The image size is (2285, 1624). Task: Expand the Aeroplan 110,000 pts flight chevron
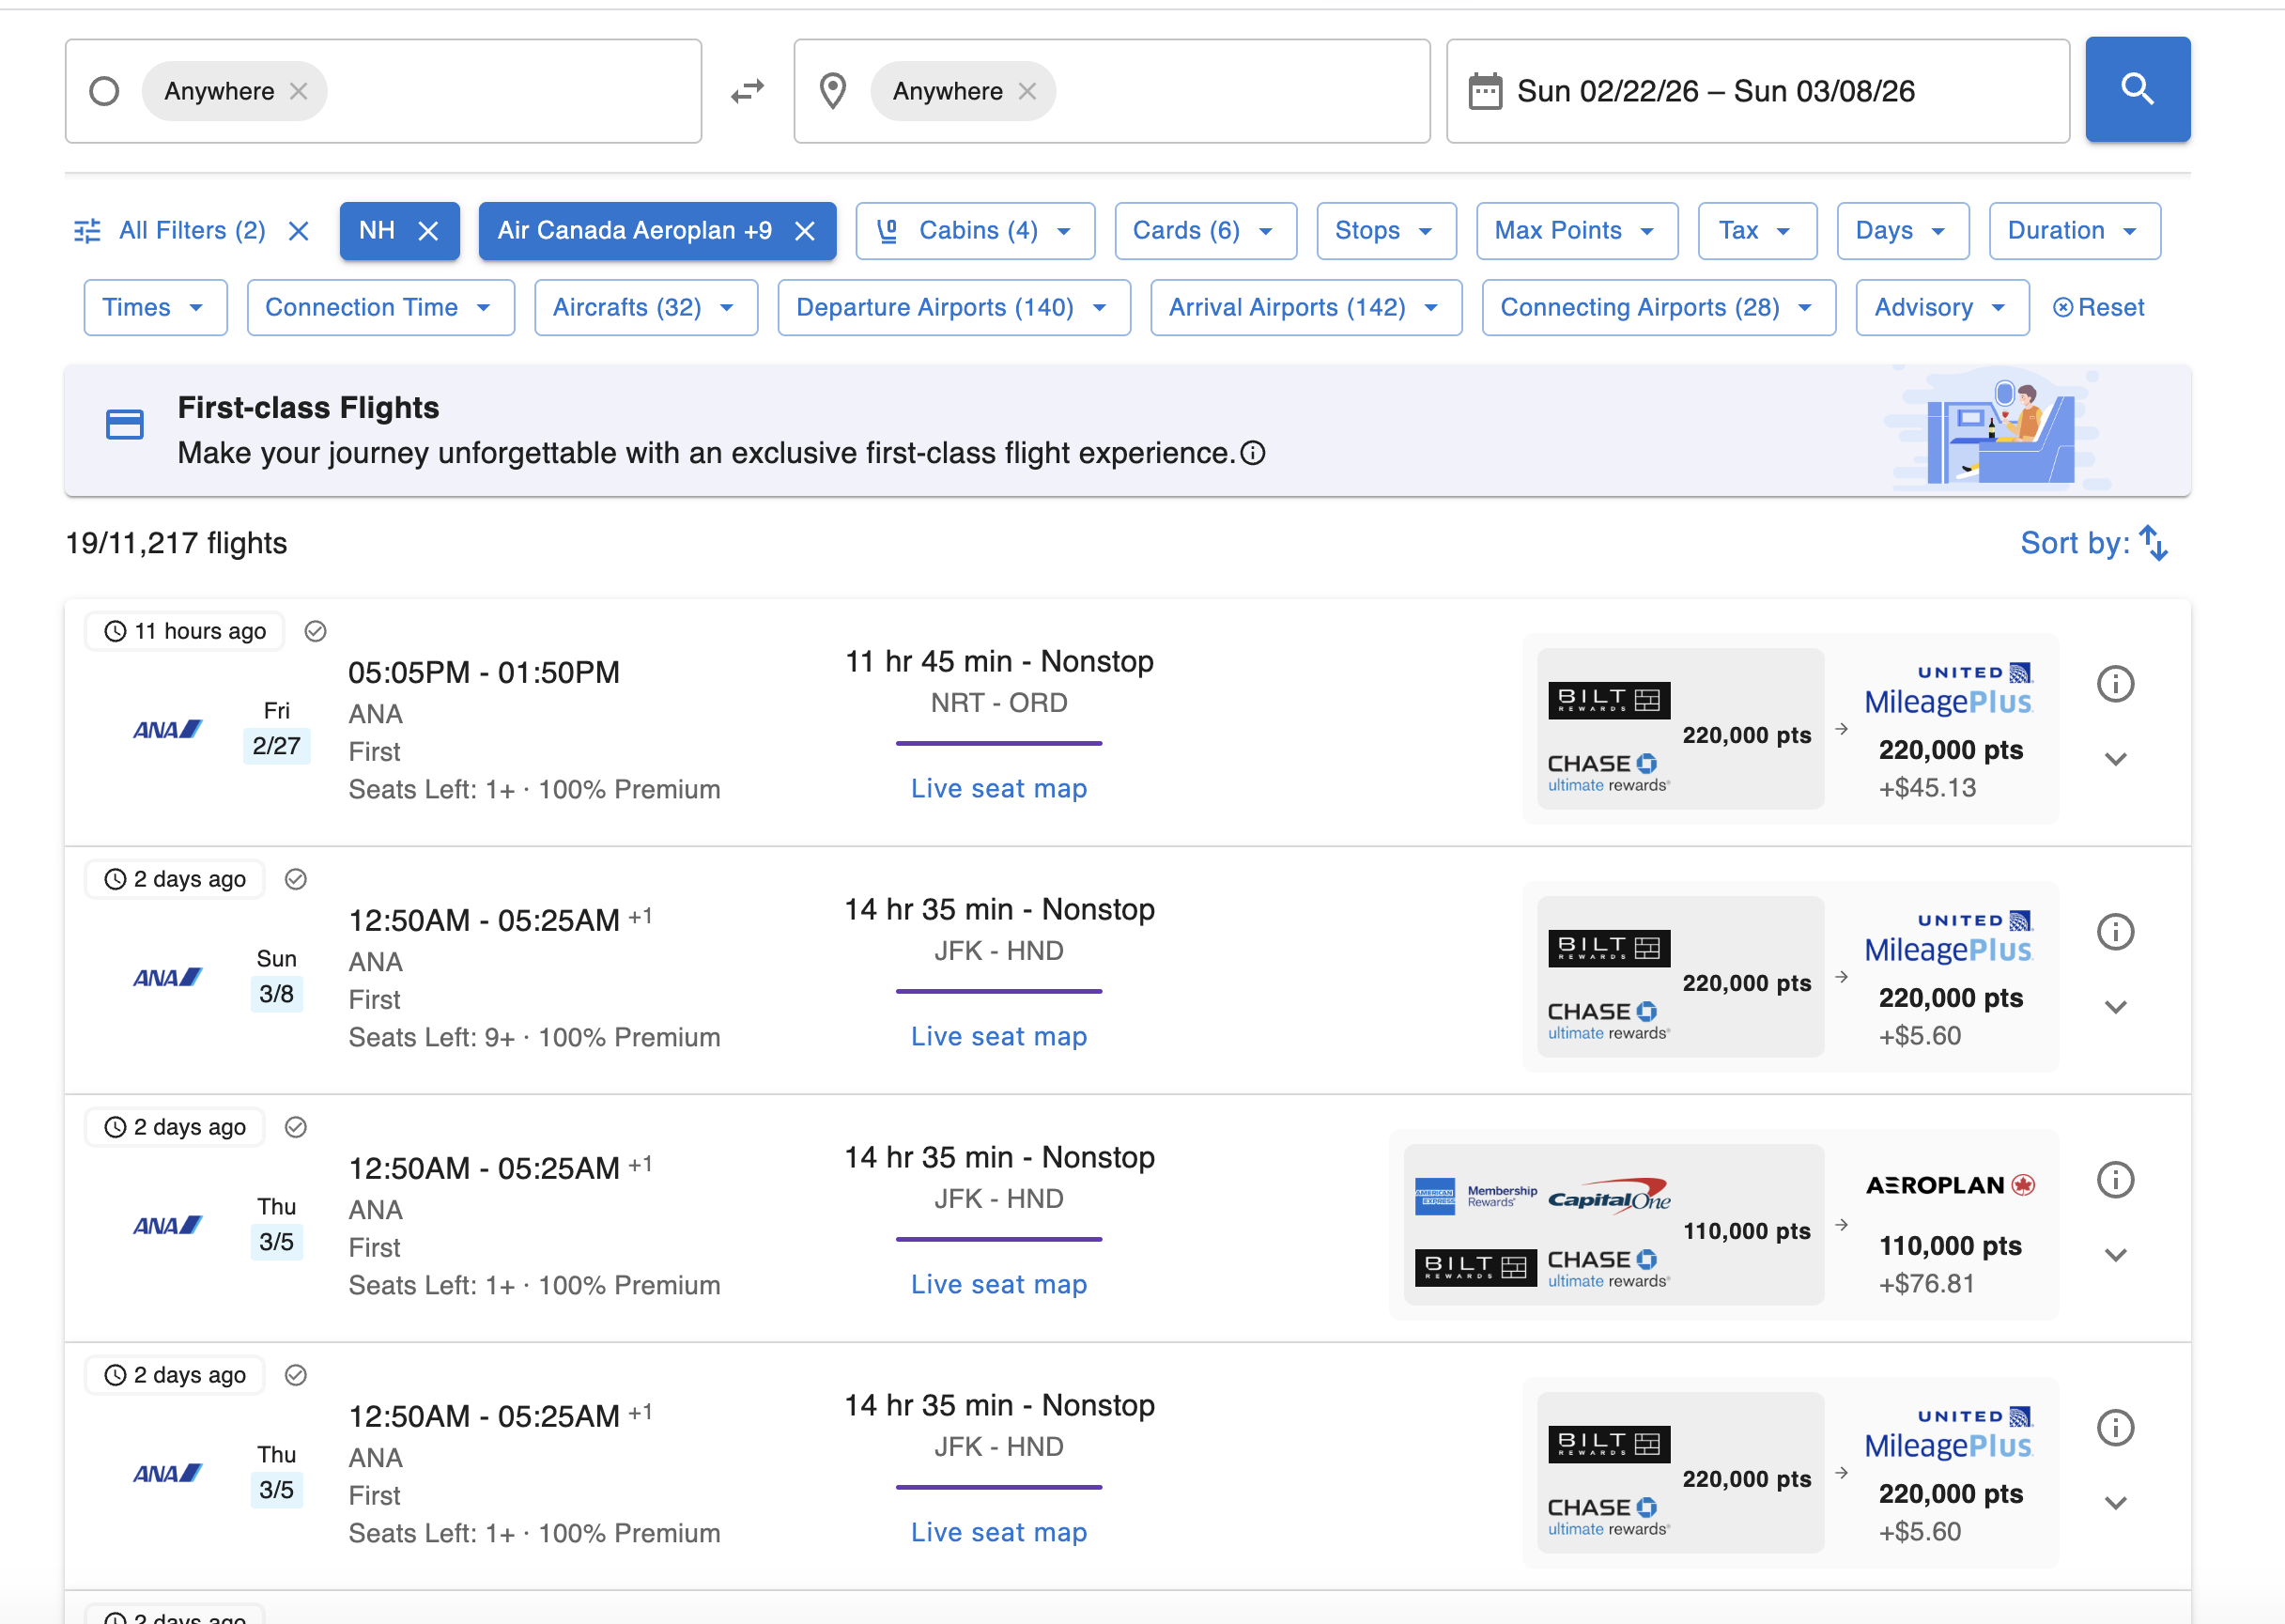coord(2115,1255)
